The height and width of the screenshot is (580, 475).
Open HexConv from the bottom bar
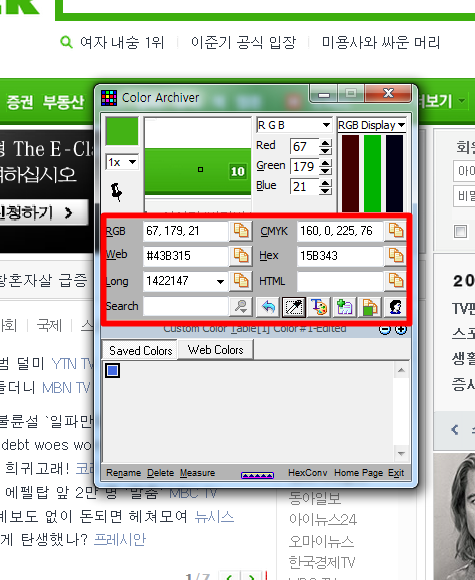pos(307,473)
